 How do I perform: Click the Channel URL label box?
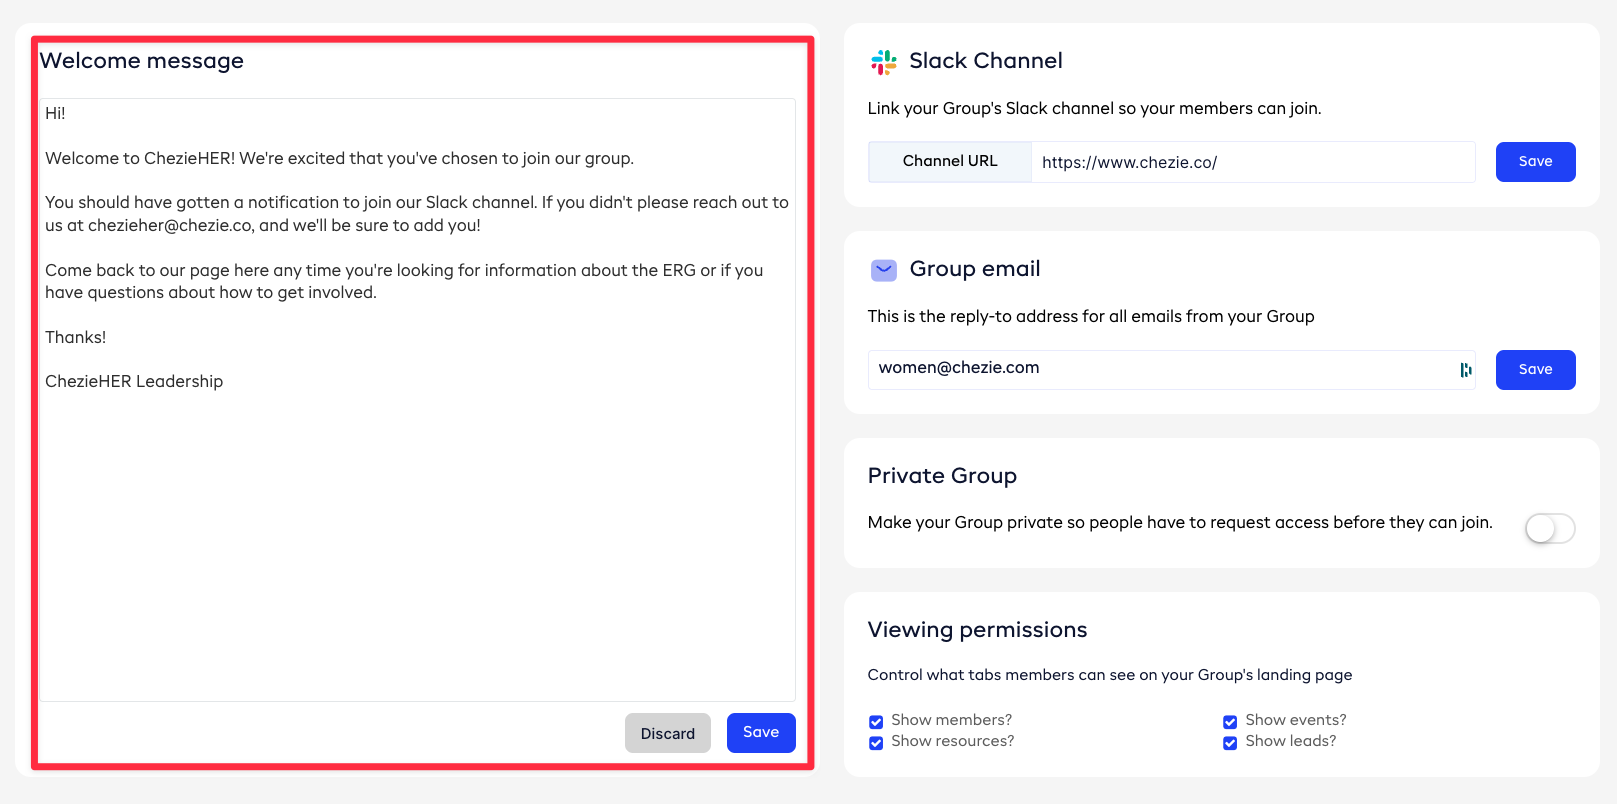pos(949,162)
